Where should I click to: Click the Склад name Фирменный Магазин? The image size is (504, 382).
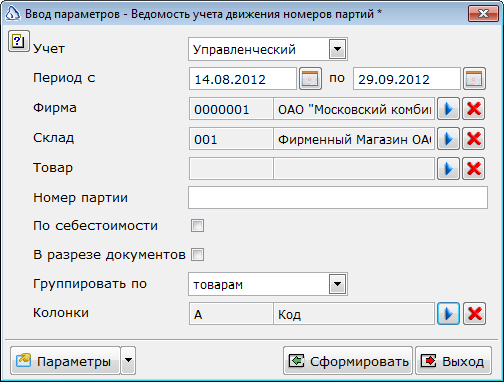pyautogui.click(x=354, y=138)
